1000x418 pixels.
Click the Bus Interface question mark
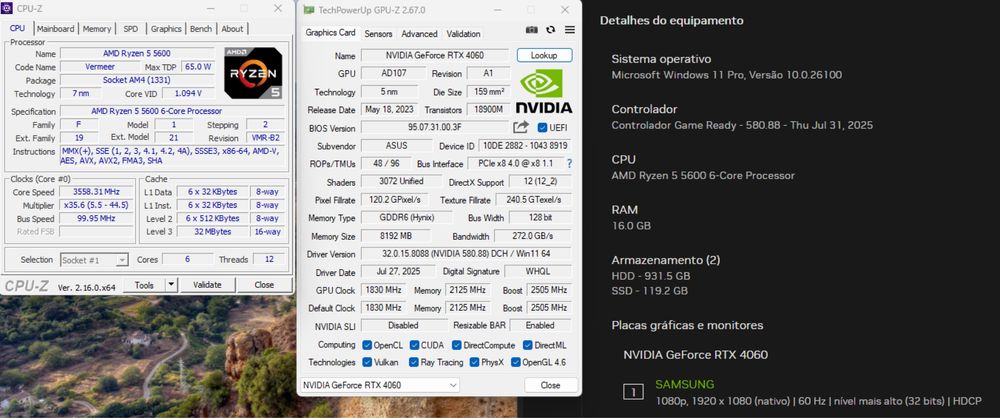click(569, 163)
